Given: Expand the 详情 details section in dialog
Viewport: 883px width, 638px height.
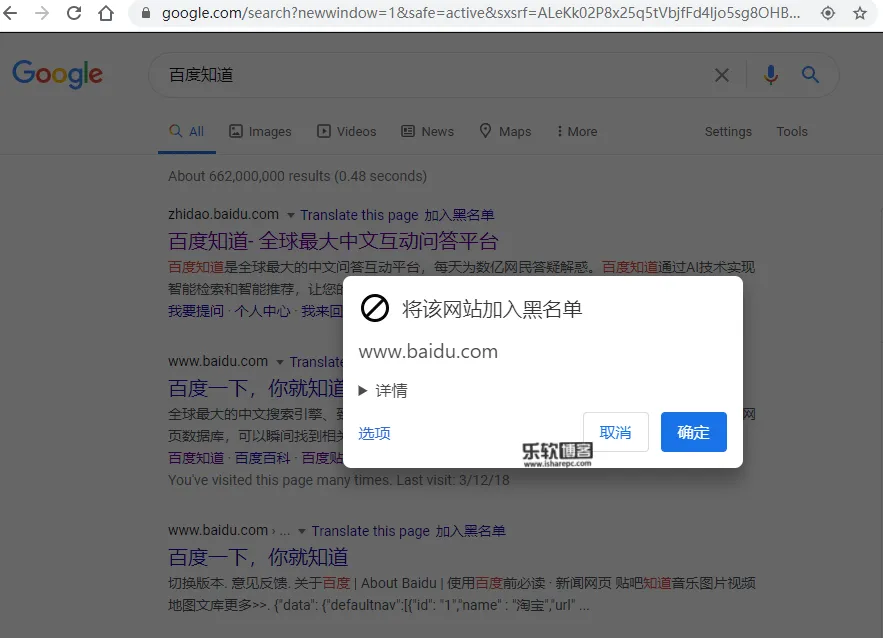Looking at the screenshot, I should pos(383,390).
